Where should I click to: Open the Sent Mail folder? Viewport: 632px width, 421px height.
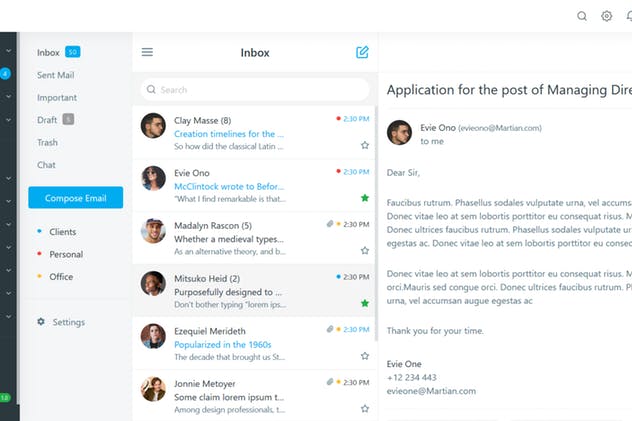[x=56, y=75]
